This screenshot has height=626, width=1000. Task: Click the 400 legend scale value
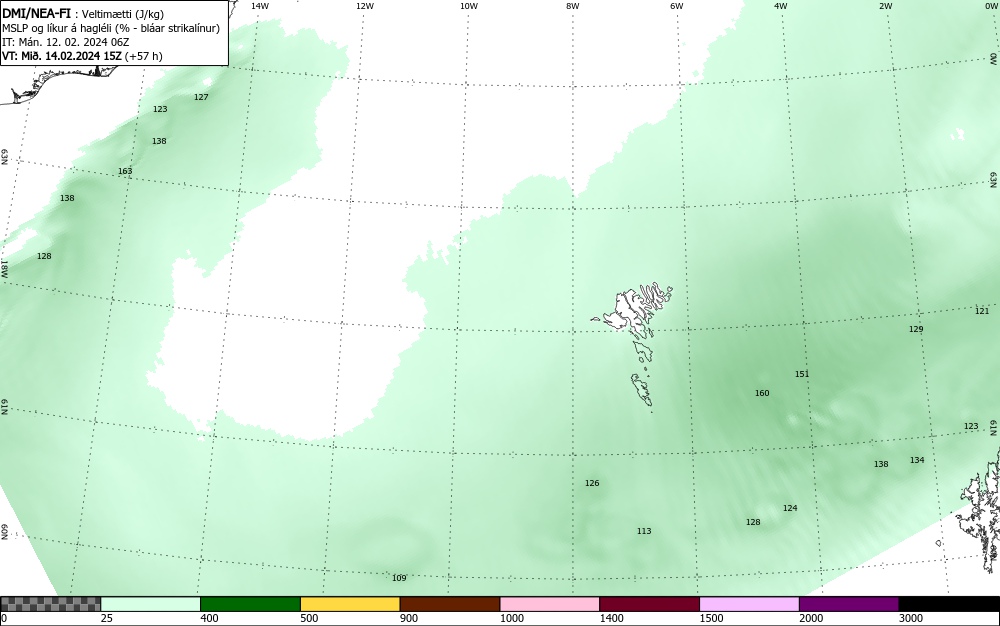click(209, 618)
